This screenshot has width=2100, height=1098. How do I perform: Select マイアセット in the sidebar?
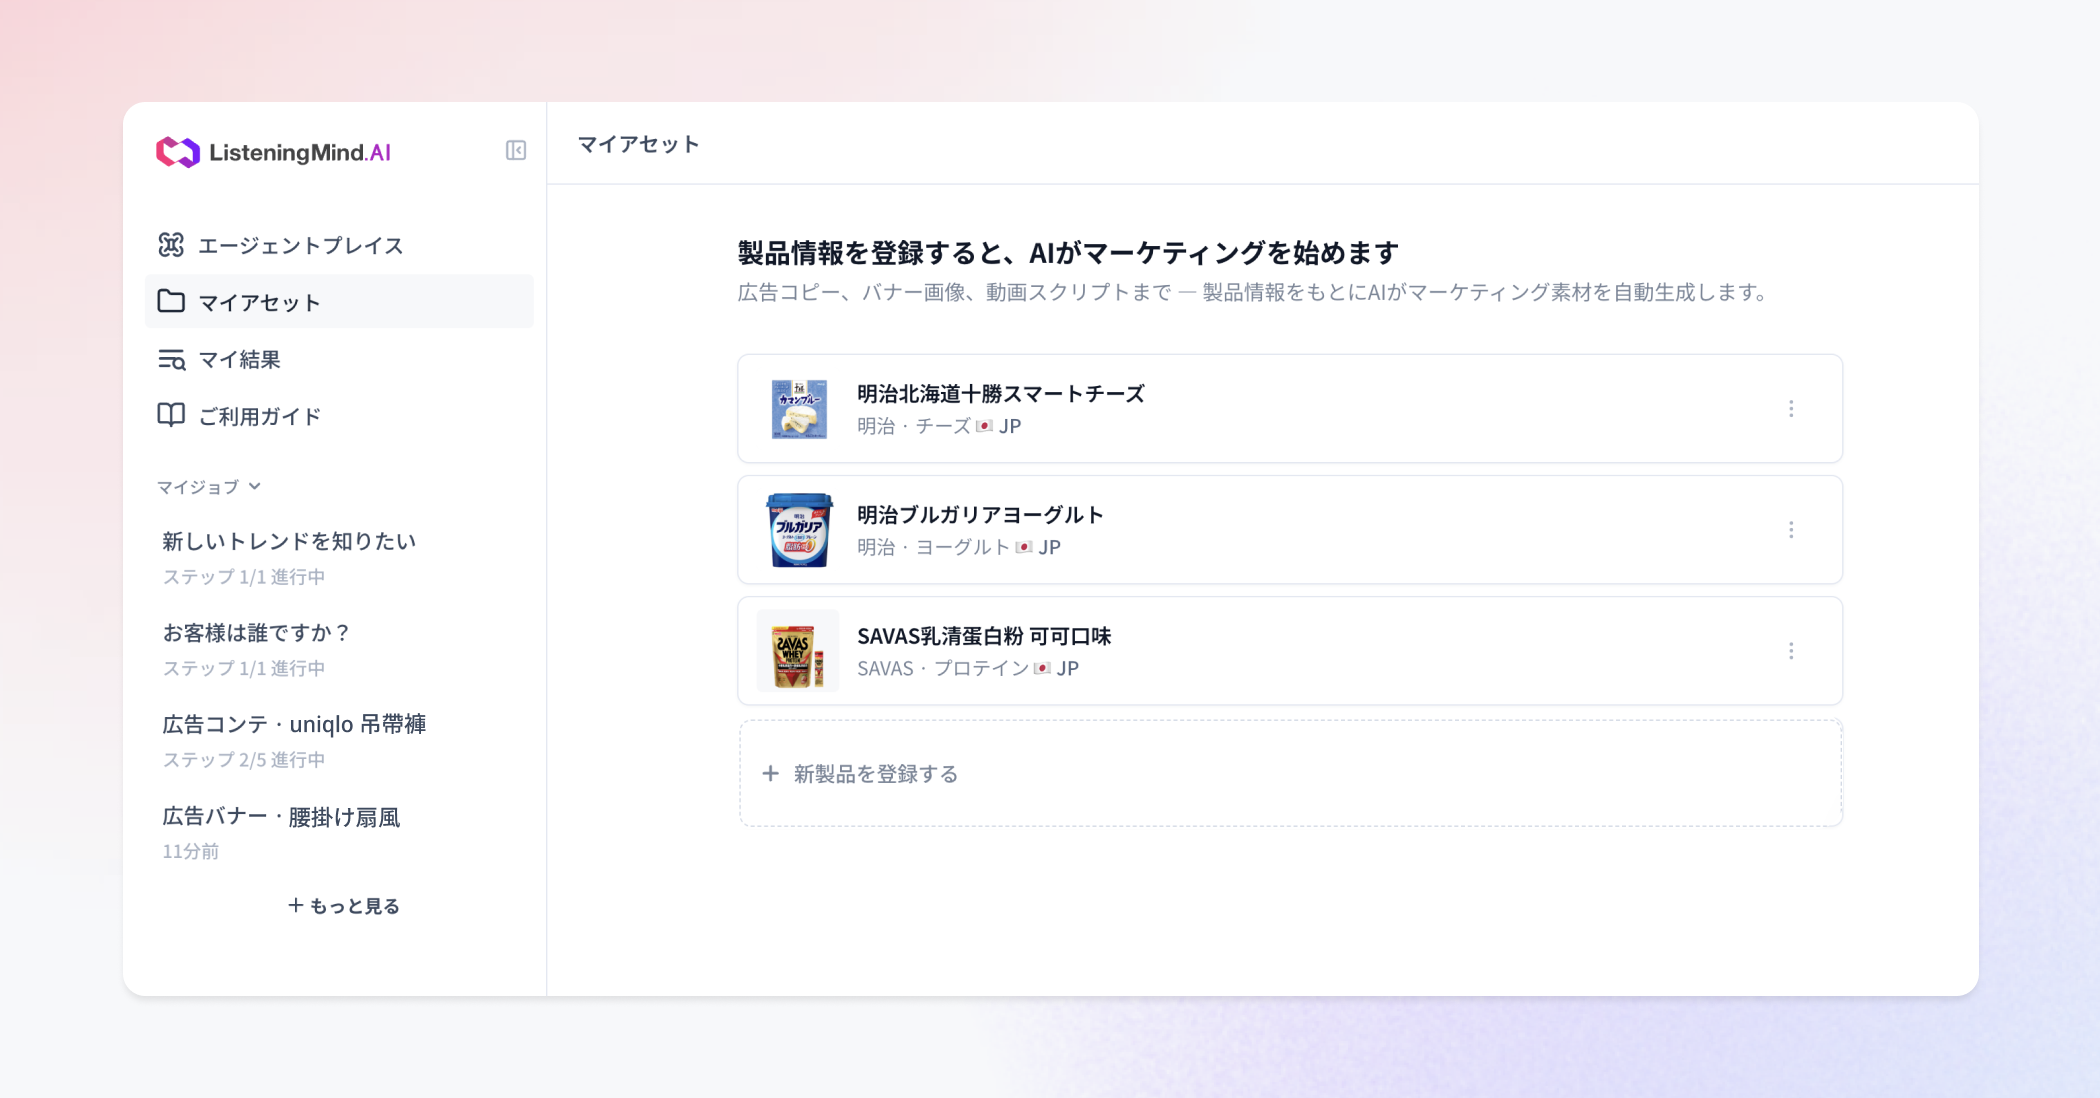click(x=339, y=301)
